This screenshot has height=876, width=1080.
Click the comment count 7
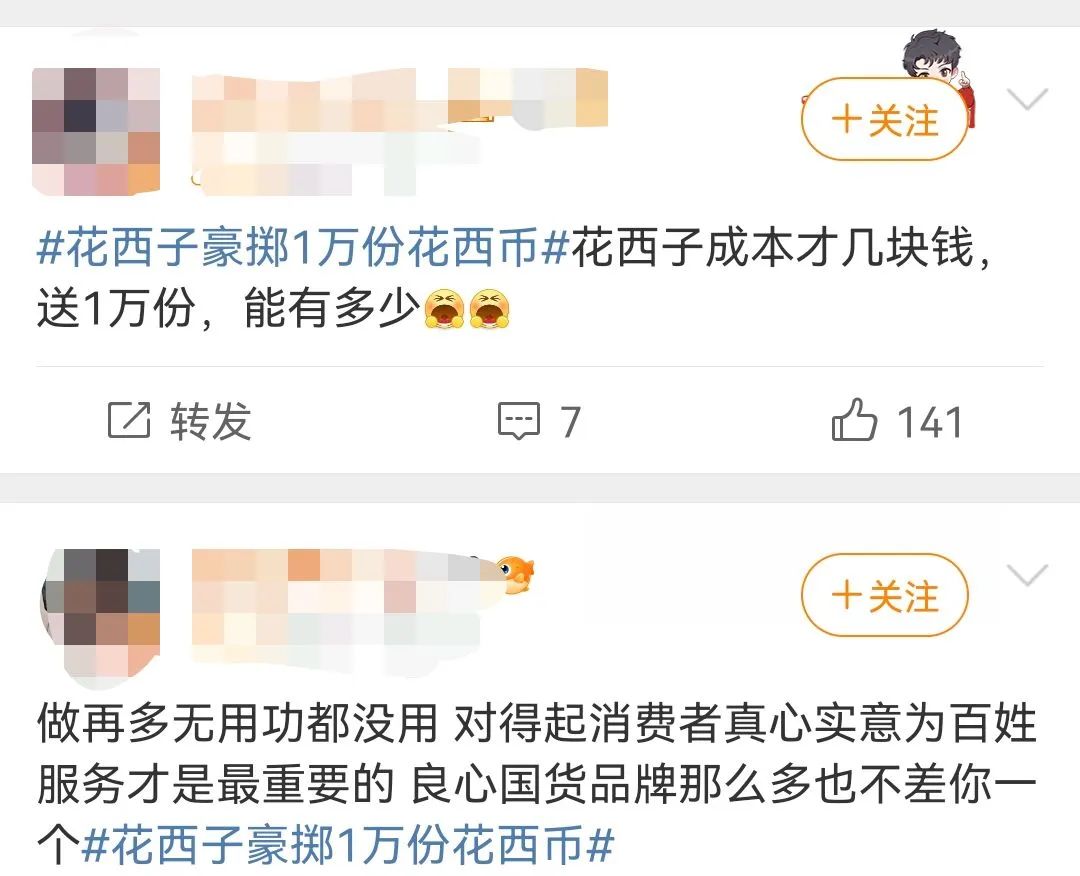(570, 421)
